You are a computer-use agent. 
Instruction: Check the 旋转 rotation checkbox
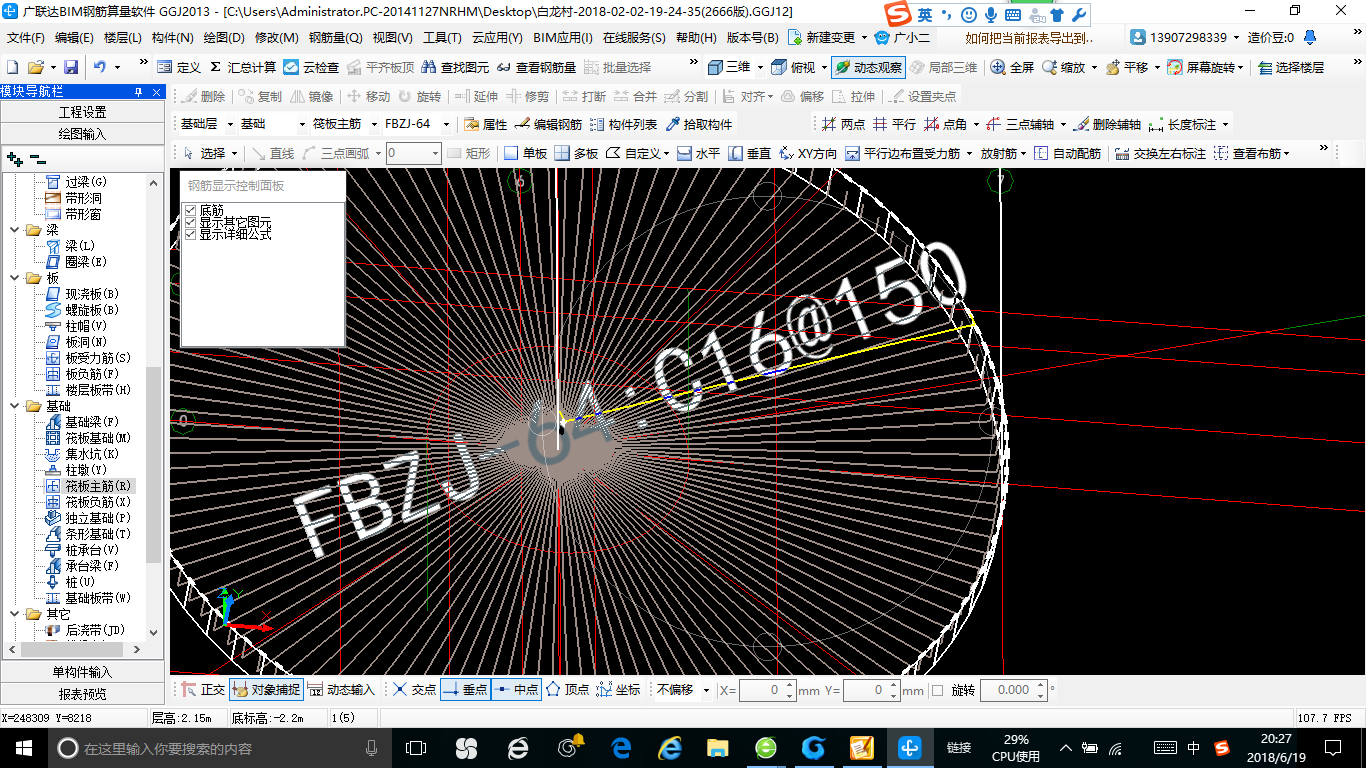[937, 690]
